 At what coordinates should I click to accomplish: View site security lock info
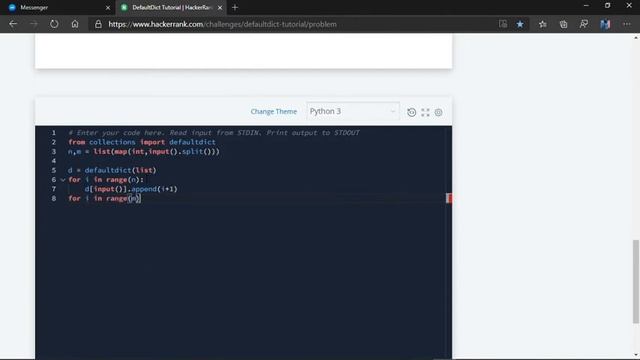(98, 24)
